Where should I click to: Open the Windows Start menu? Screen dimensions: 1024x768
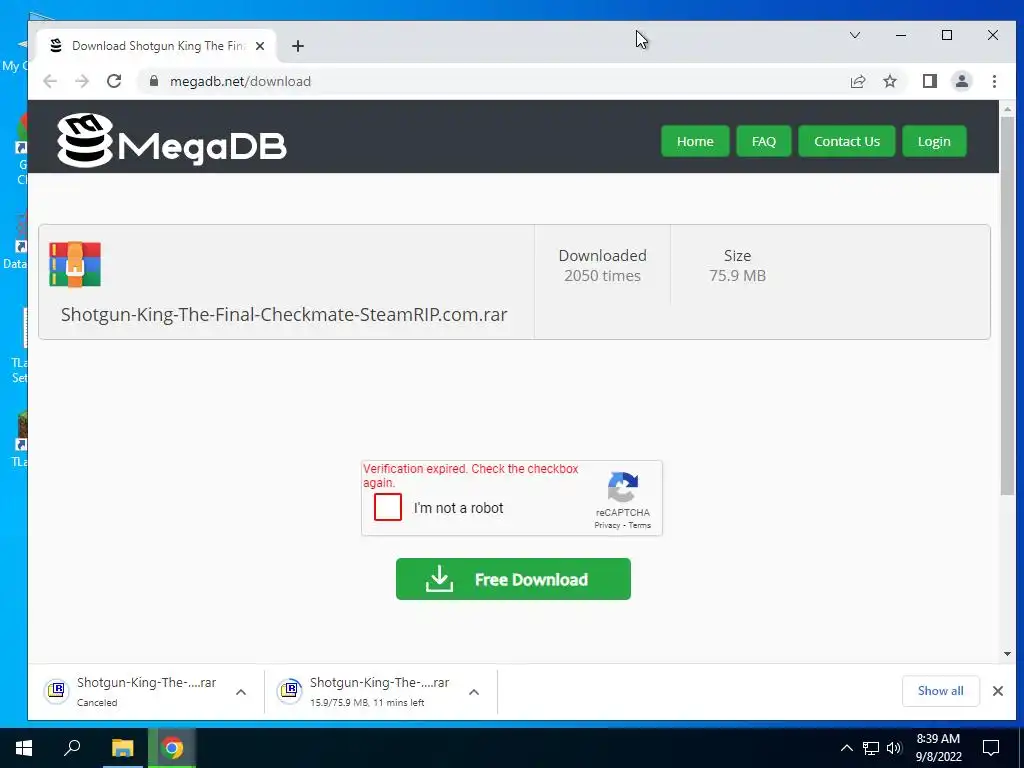24,748
